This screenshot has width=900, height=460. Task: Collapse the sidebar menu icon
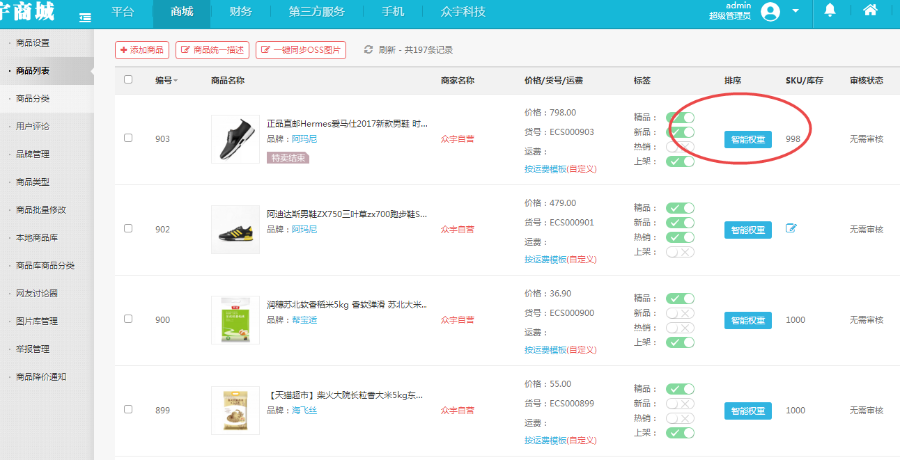[x=85, y=18]
